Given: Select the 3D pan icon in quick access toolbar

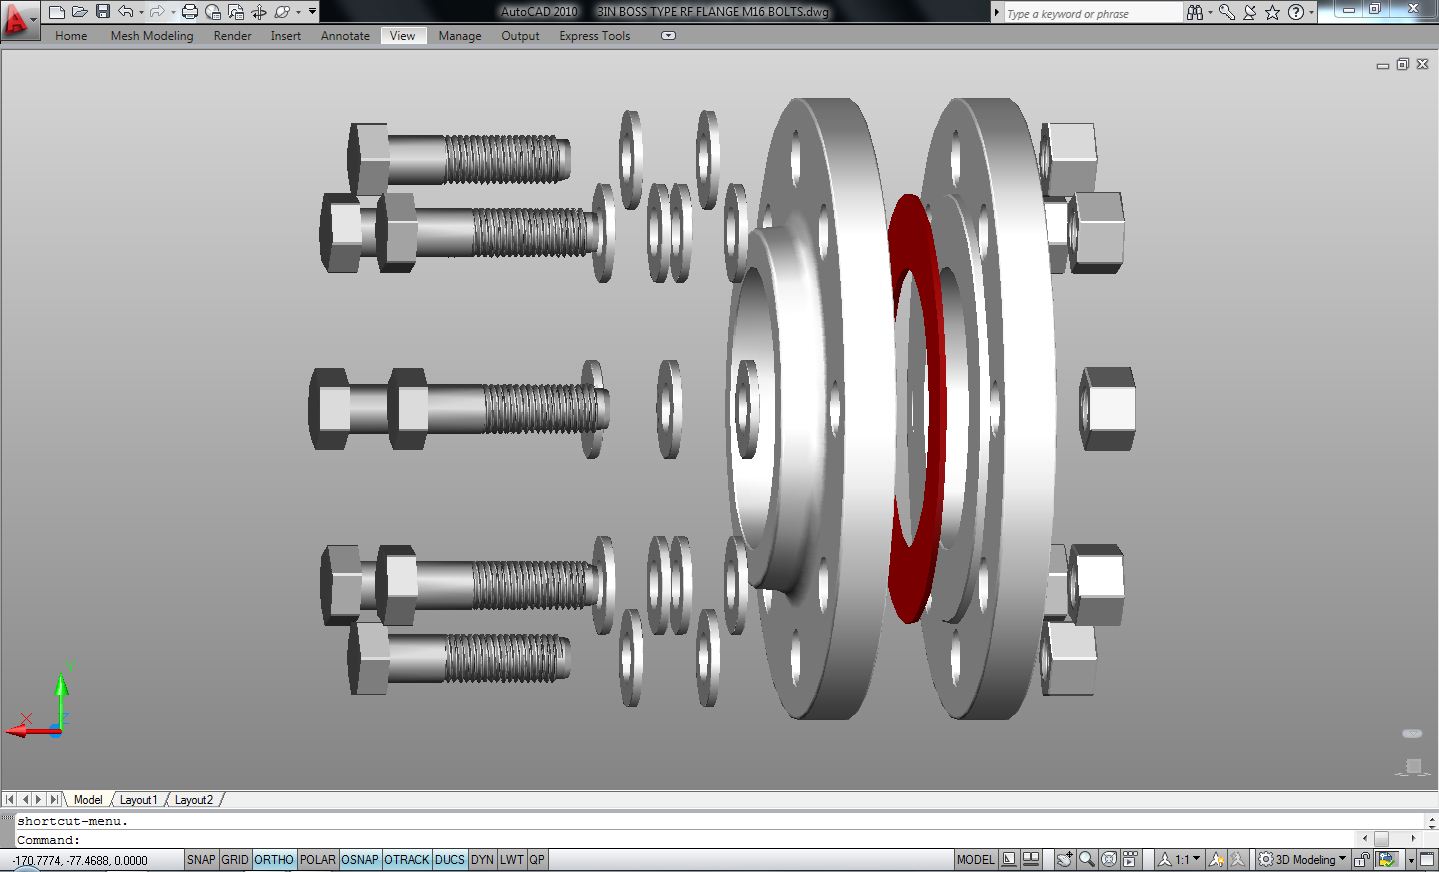Looking at the screenshot, I should 259,12.
